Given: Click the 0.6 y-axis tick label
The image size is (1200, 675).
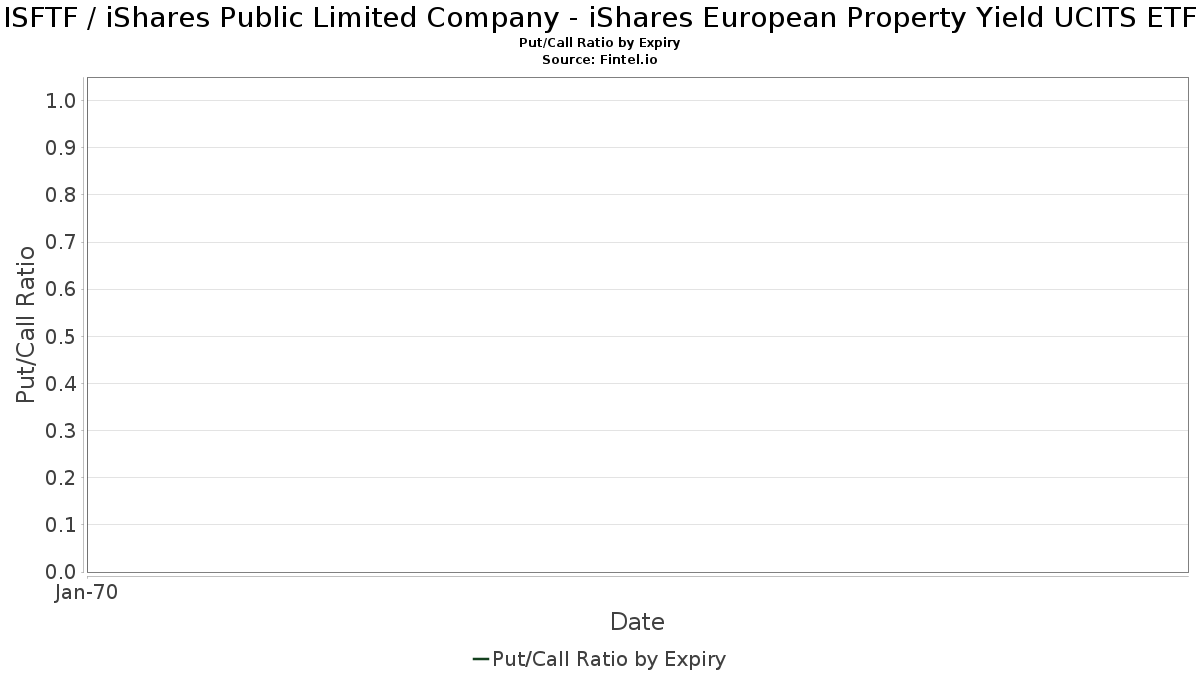Looking at the screenshot, I should (62, 289).
